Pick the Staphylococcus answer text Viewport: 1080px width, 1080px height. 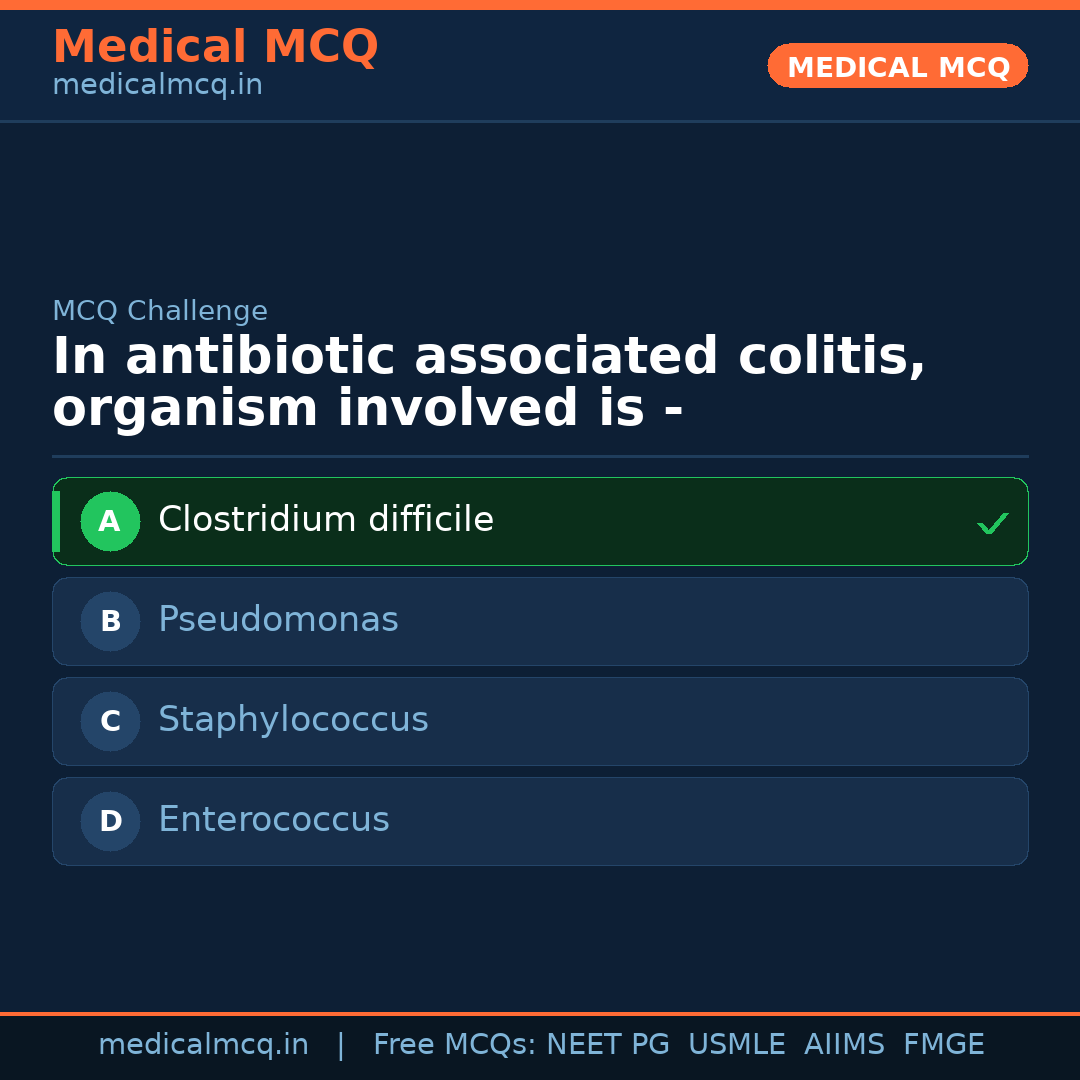point(293,720)
